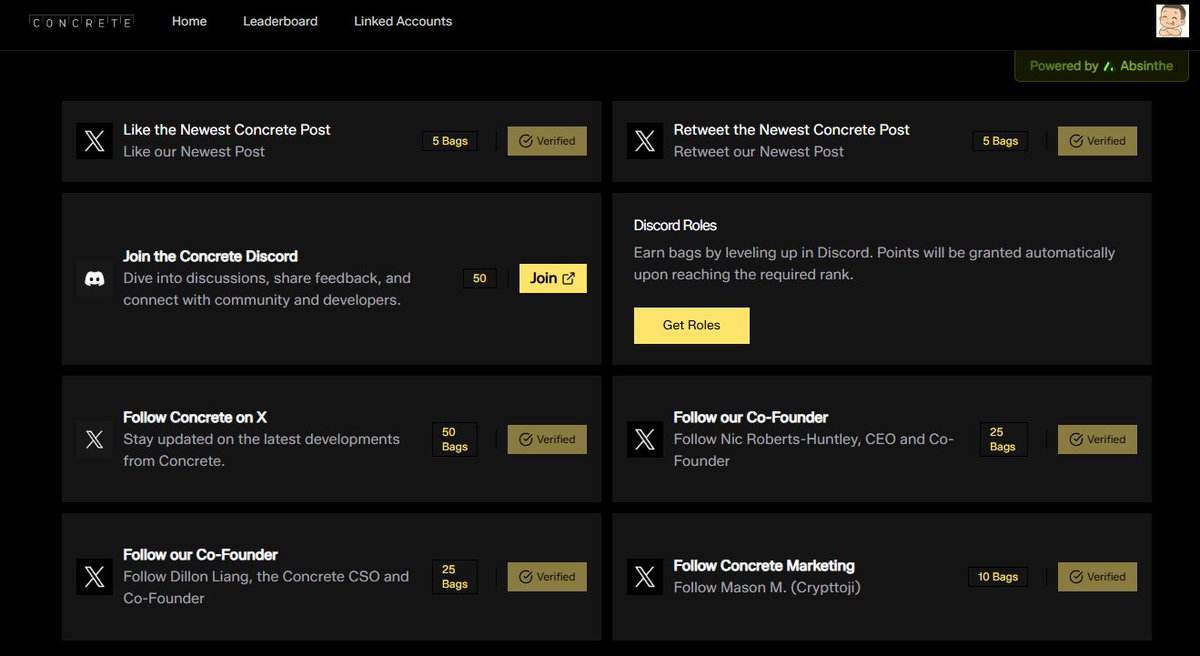Click the Discord Roles heading
Image resolution: width=1200 pixels, height=656 pixels.
(x=675, y=225)
